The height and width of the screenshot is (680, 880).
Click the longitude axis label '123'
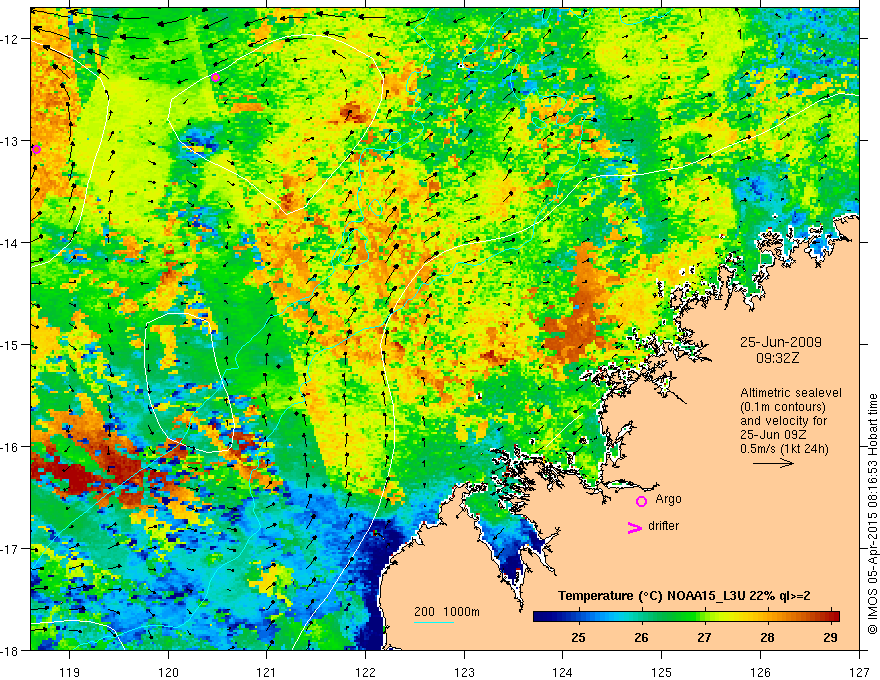[x=464, y=673]
